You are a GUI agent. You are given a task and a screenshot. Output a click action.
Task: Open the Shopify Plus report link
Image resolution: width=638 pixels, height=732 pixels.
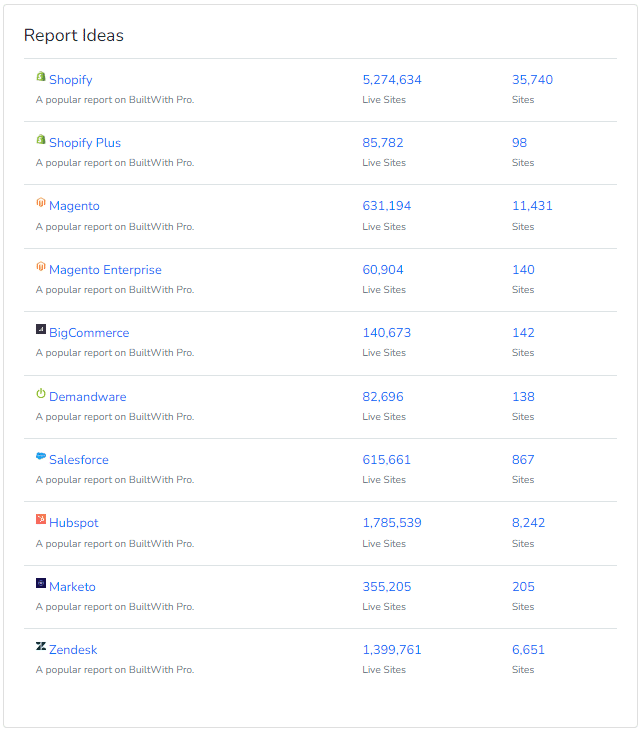[x=85, y=143]
